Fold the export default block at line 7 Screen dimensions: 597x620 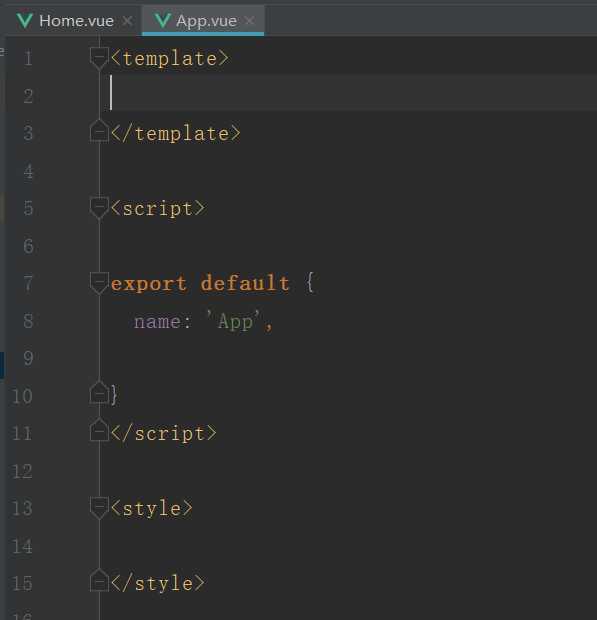tap(99, 283)
